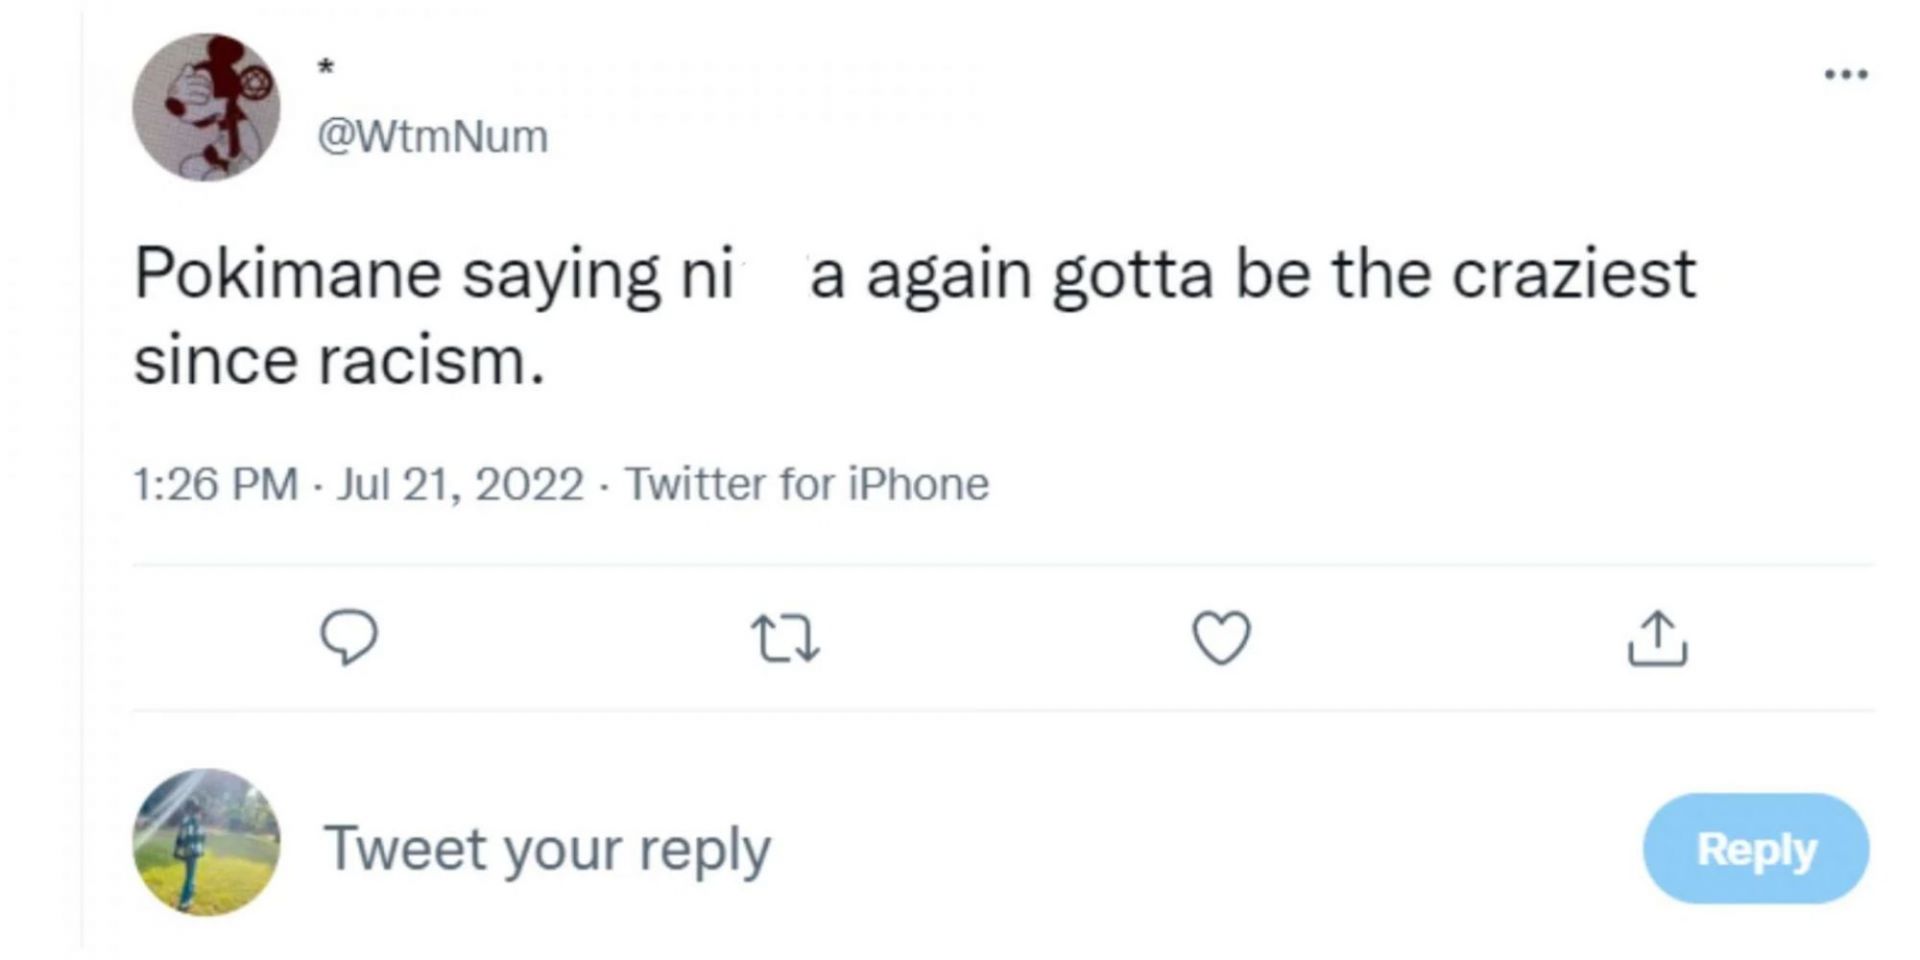Click the 1:26 PM timestamp
Viewport: 1920px width, 960px height.
[215, 485]
